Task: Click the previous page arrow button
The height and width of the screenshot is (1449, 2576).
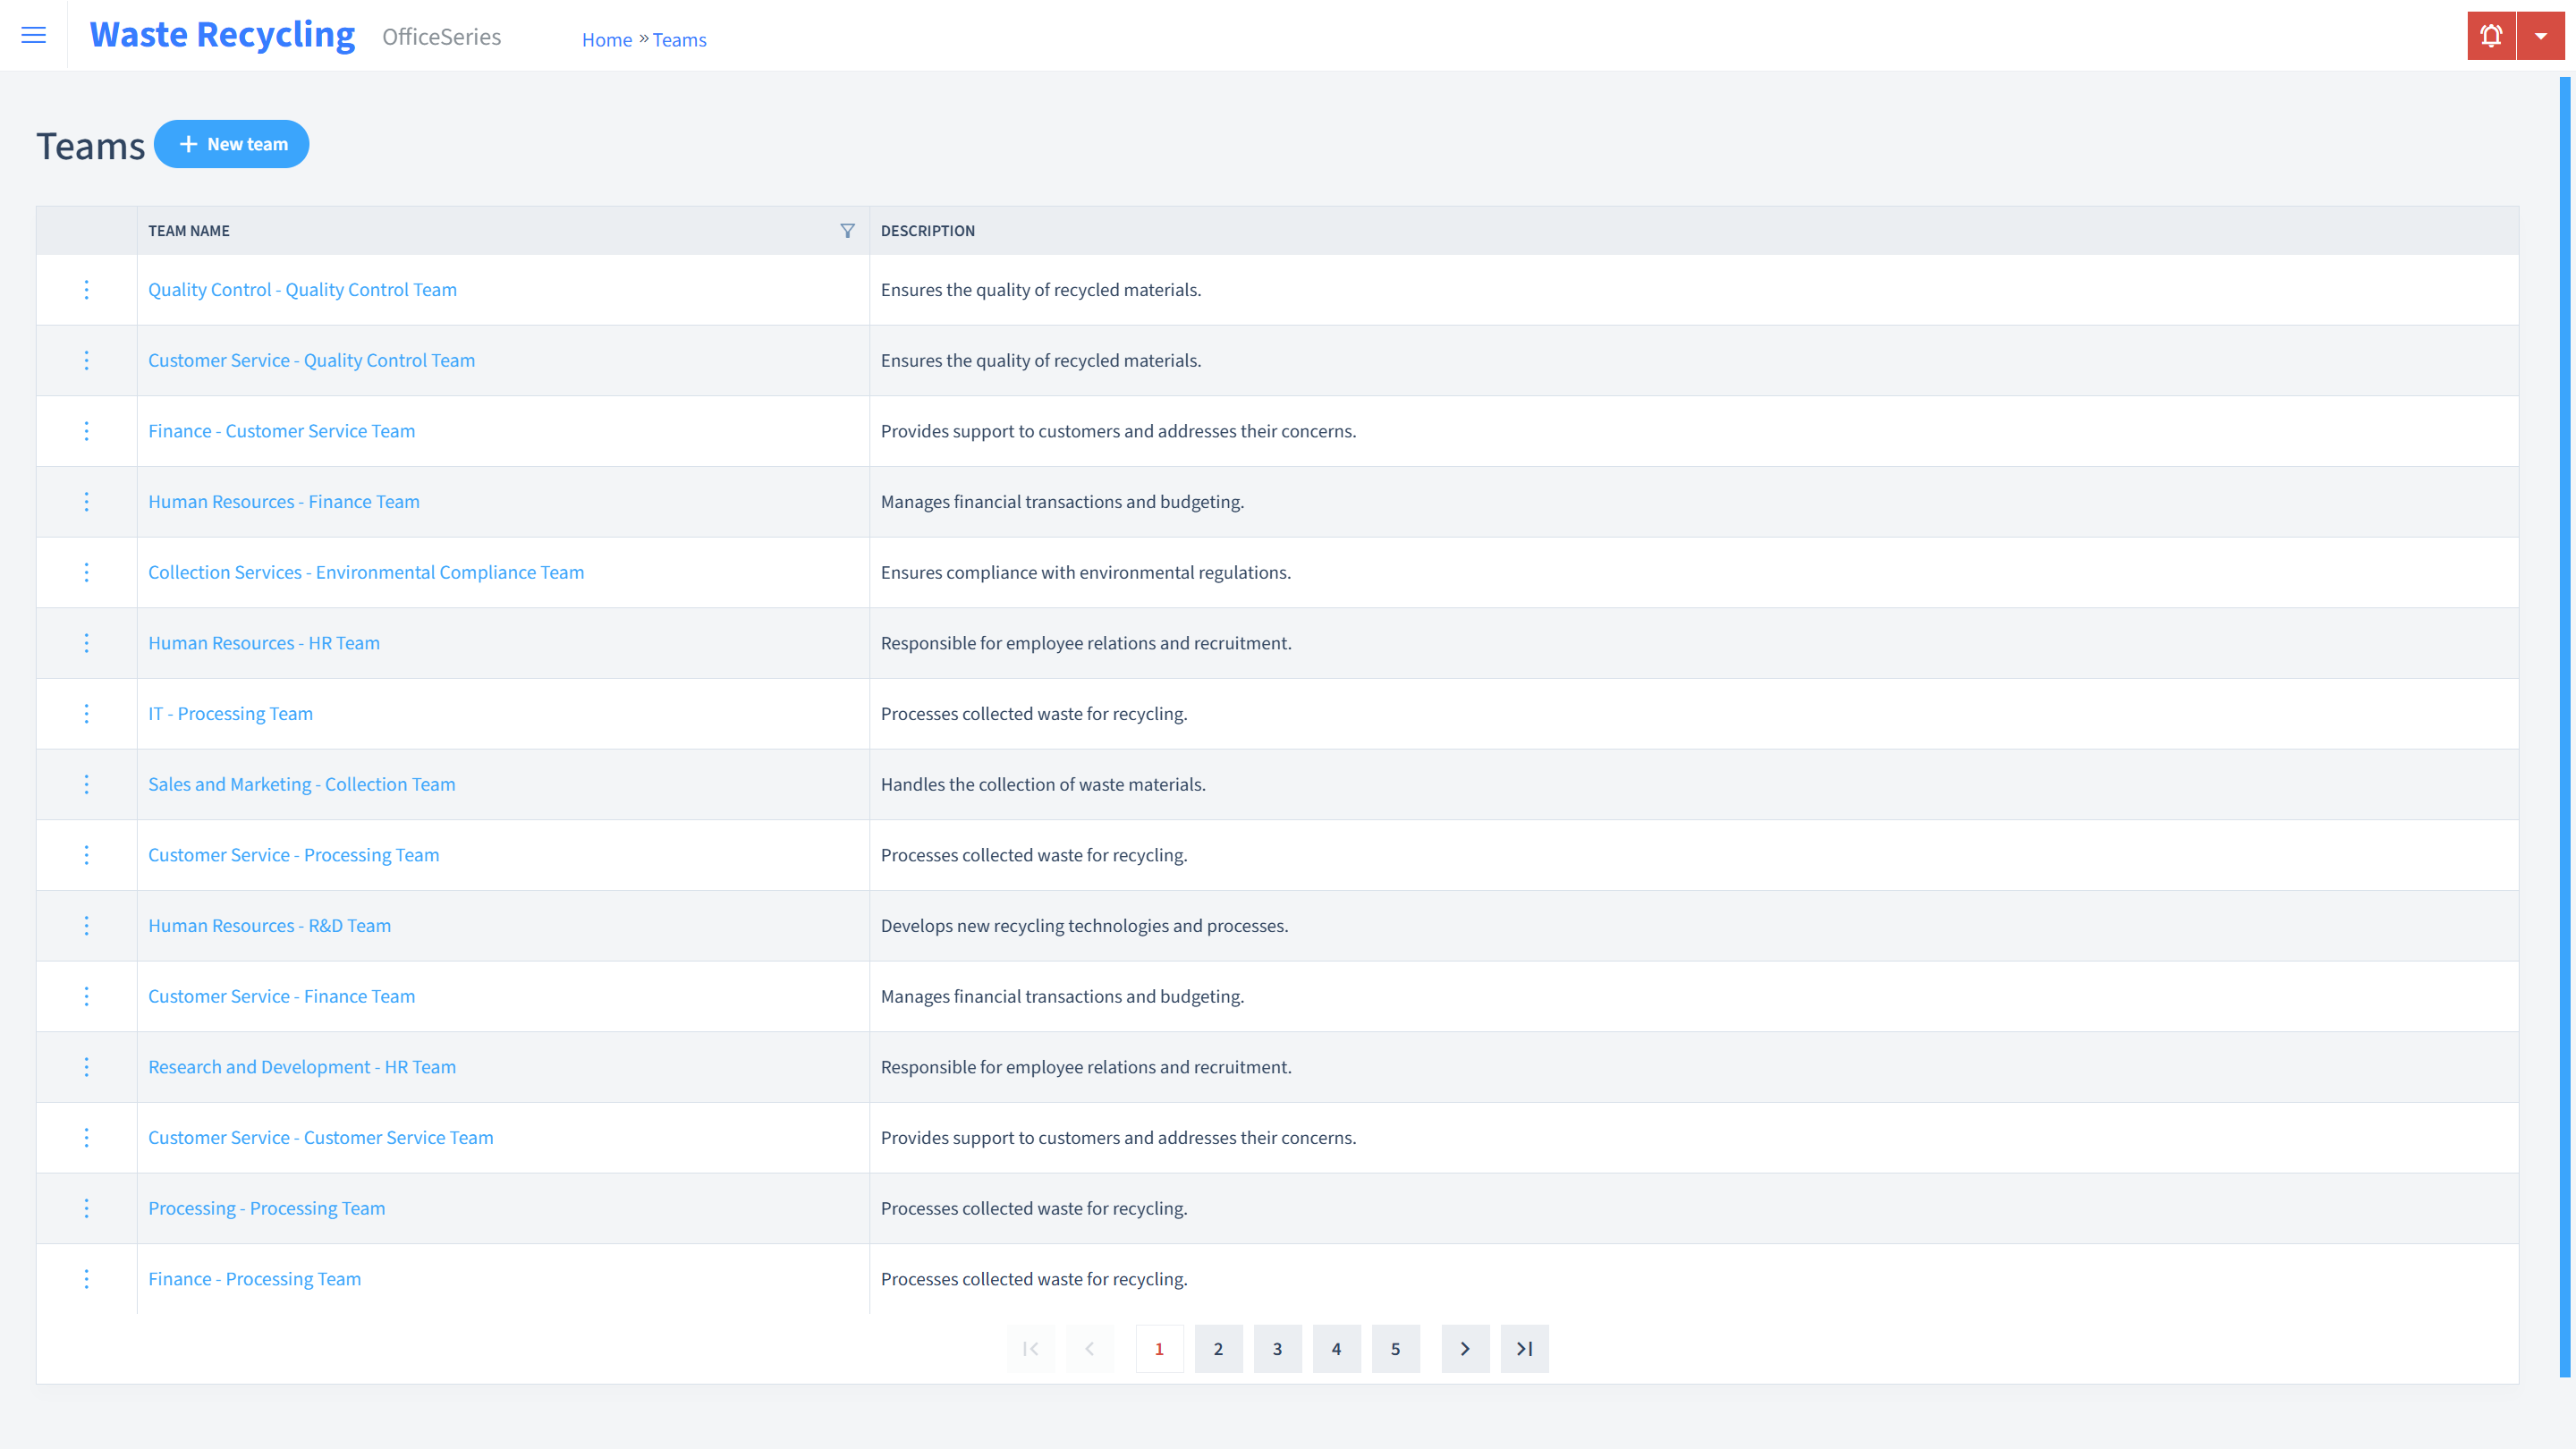Action: (1091, 1348)
